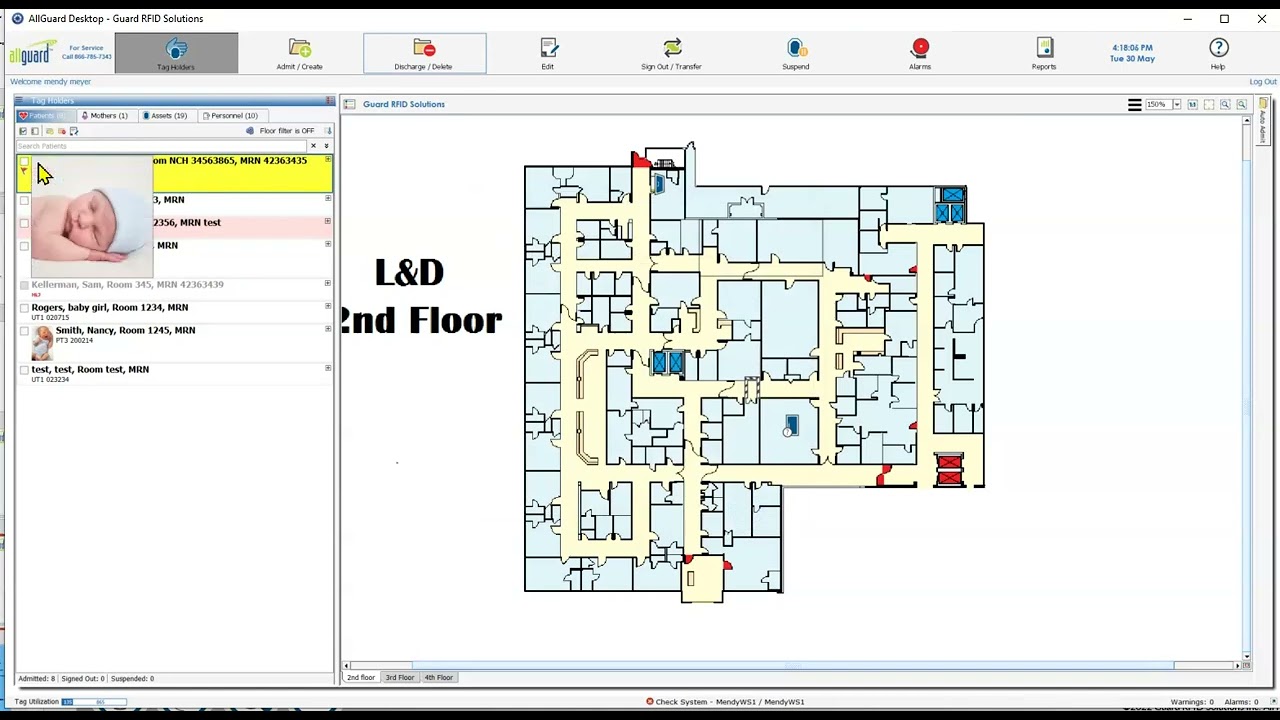The image size is (1280, 720).
Task: Check the highlighted yellow patient row checkbox
Action: 24,161
